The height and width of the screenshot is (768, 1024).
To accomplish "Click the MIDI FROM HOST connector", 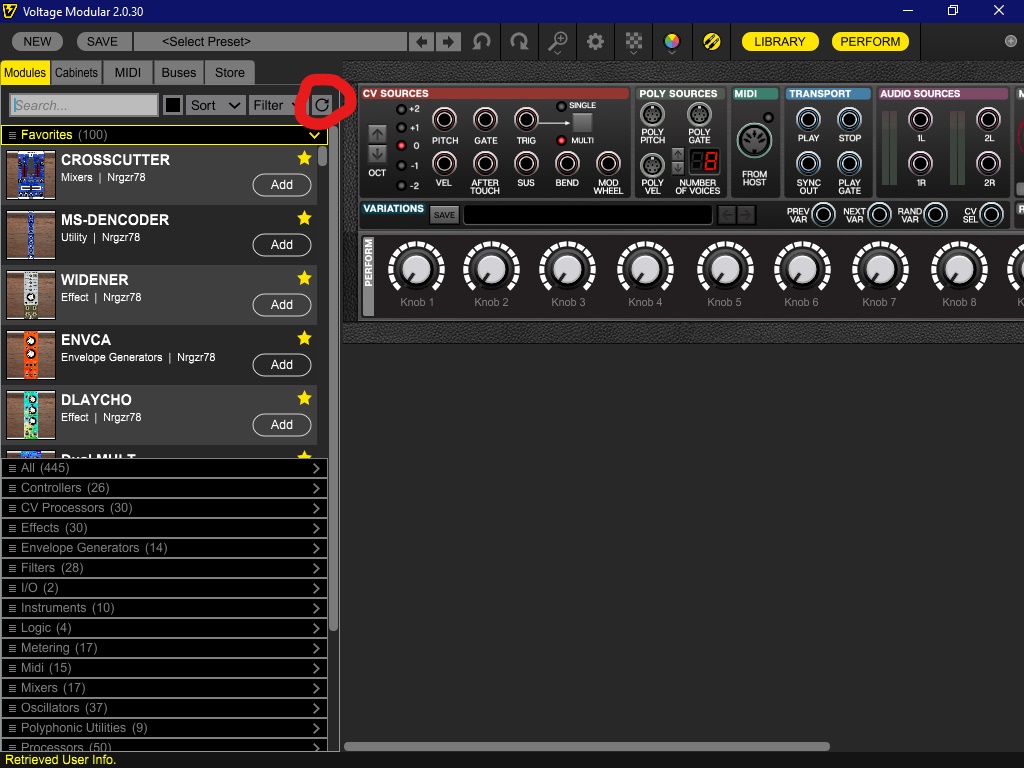I will point(754,140).
